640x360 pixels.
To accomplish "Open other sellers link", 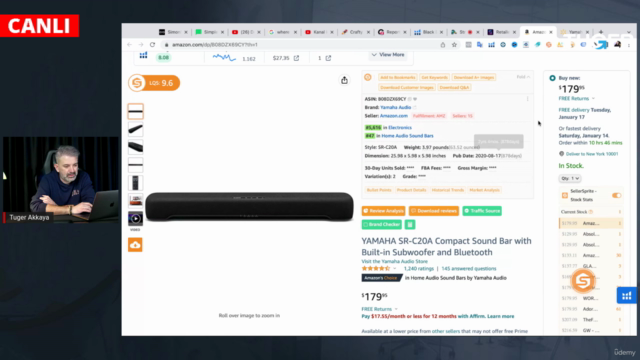I will click(x=446, y=331).
